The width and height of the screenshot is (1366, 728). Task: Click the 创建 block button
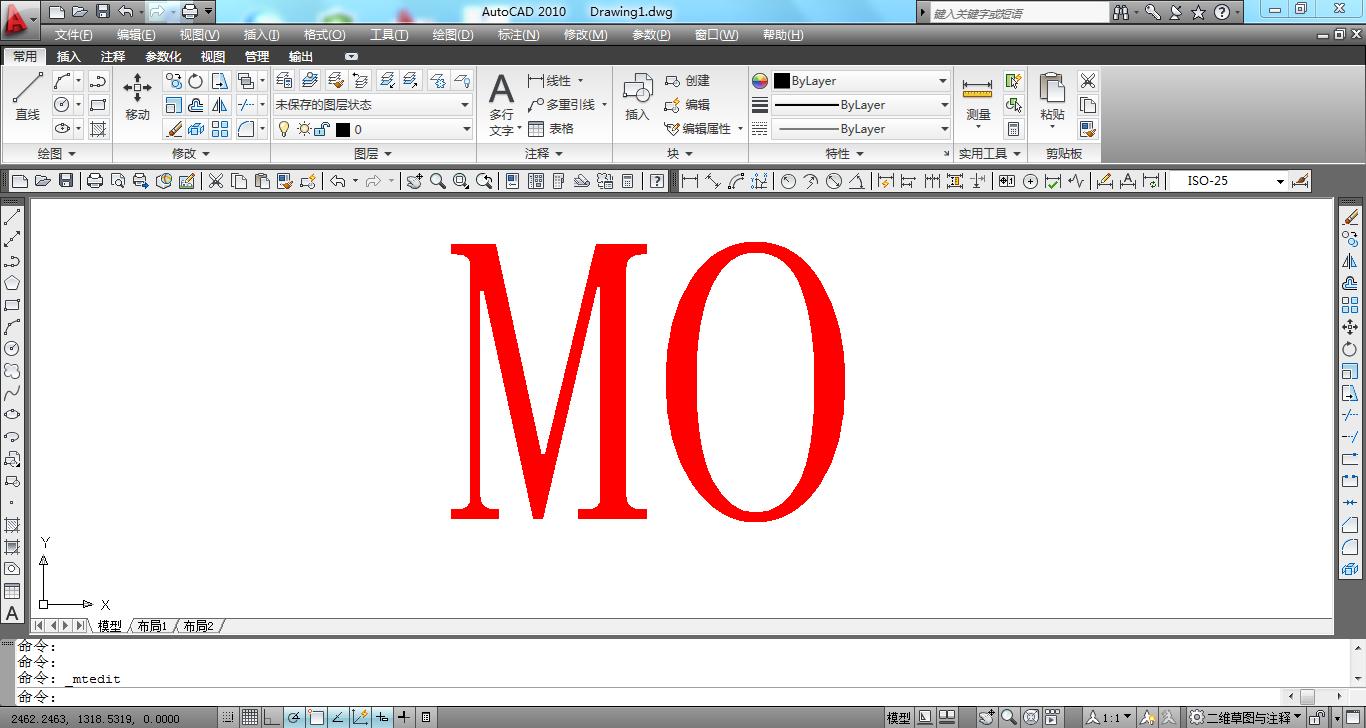coord(687,81)
